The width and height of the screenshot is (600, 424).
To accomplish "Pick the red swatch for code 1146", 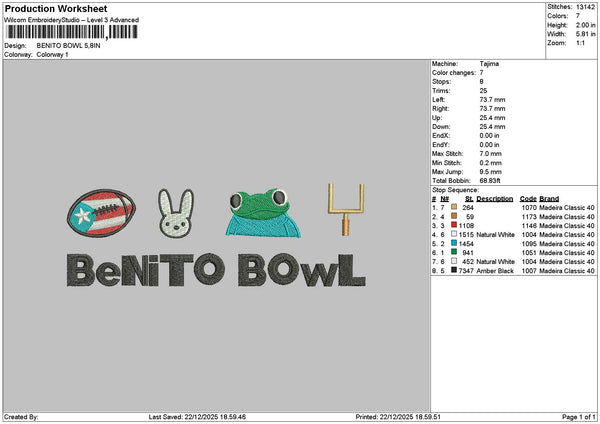I will point(454,225).
